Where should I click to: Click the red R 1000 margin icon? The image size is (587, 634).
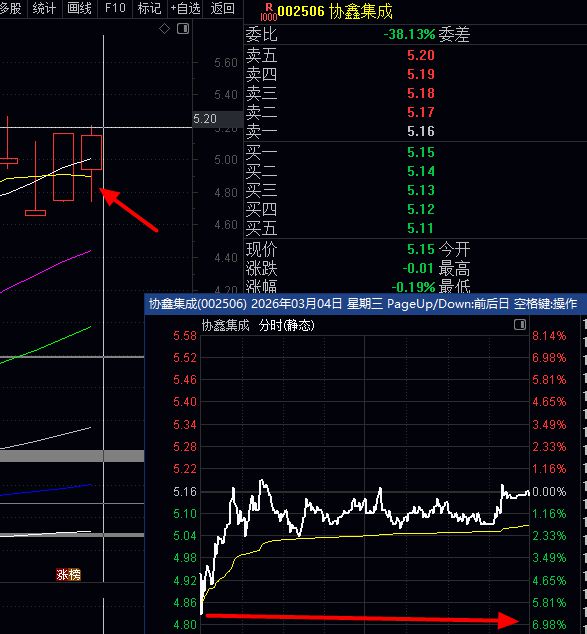(x=268, y=12)
